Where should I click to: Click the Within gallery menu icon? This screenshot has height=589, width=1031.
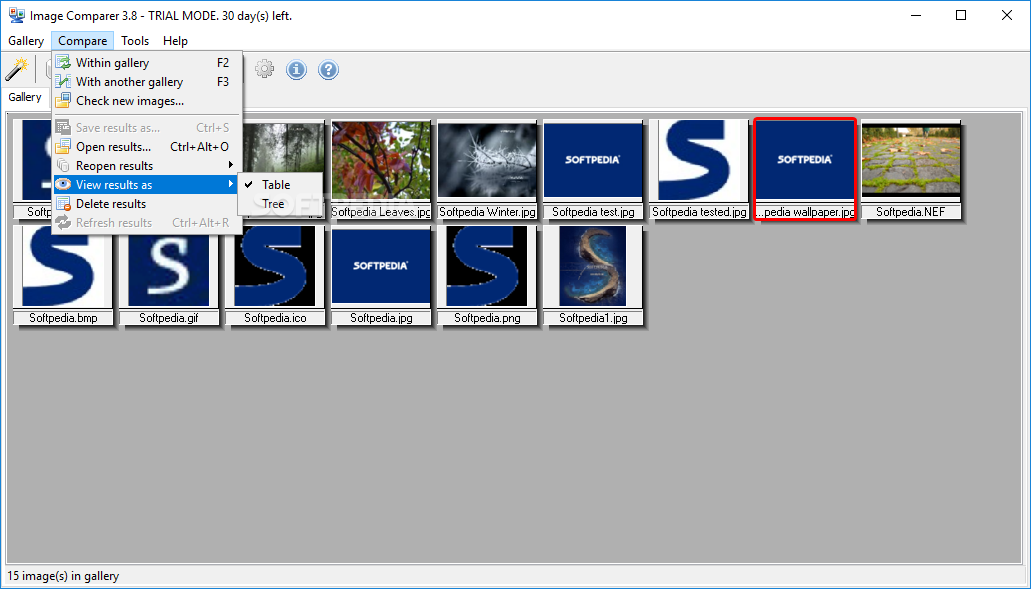coord(63,62)
